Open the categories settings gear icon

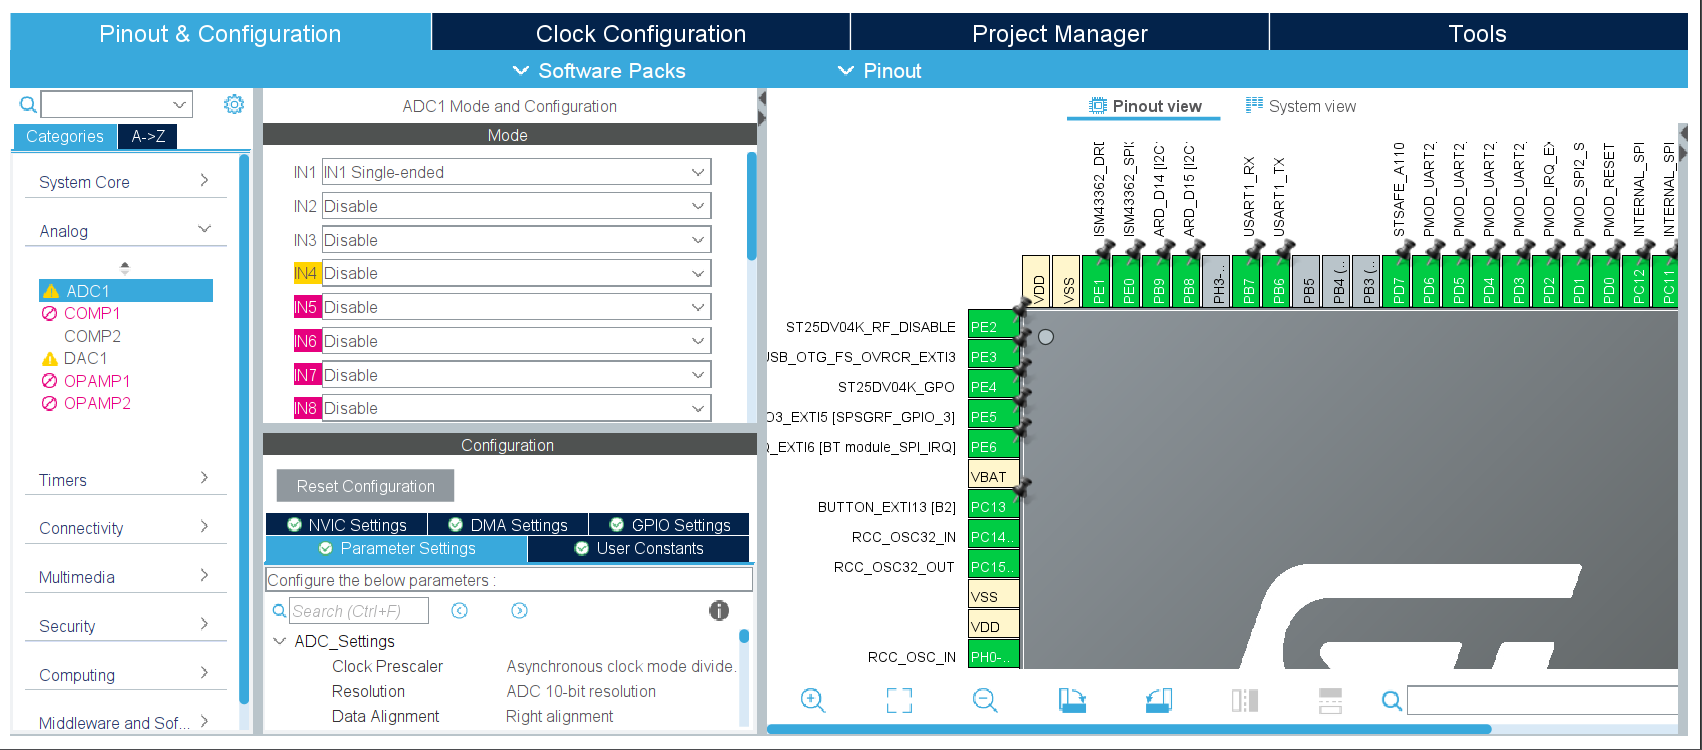point(234,104)
